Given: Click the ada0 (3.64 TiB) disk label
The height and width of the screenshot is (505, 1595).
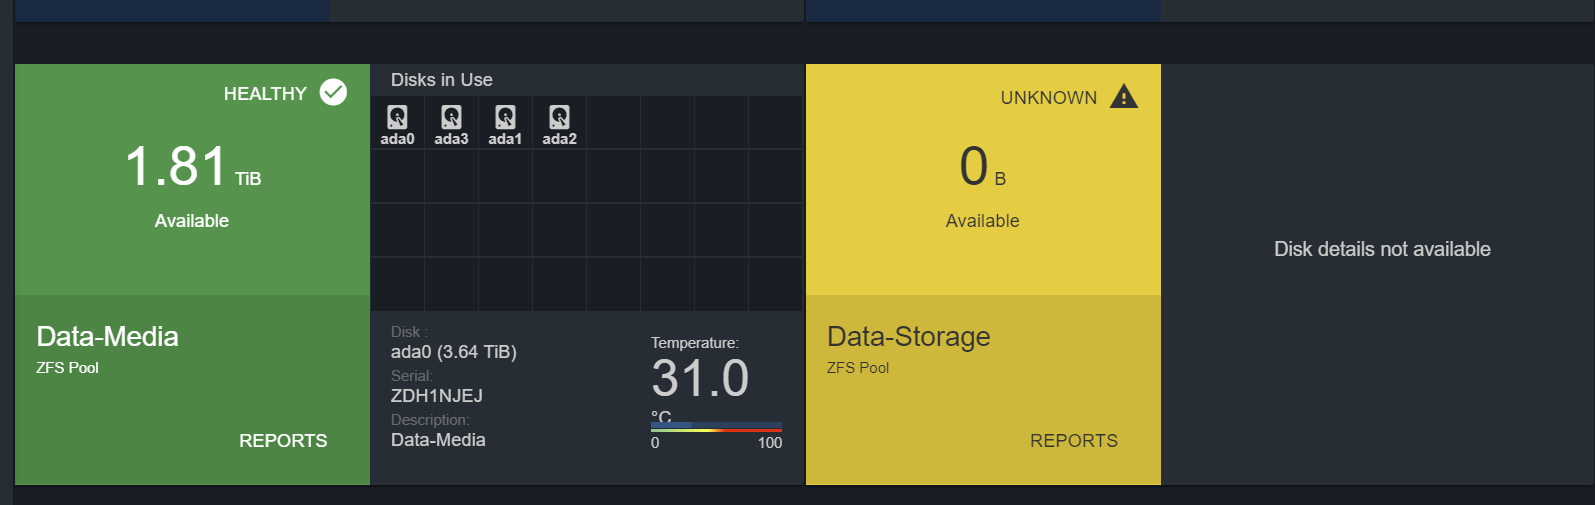Looking at the screenshot, I should [454, 352].
